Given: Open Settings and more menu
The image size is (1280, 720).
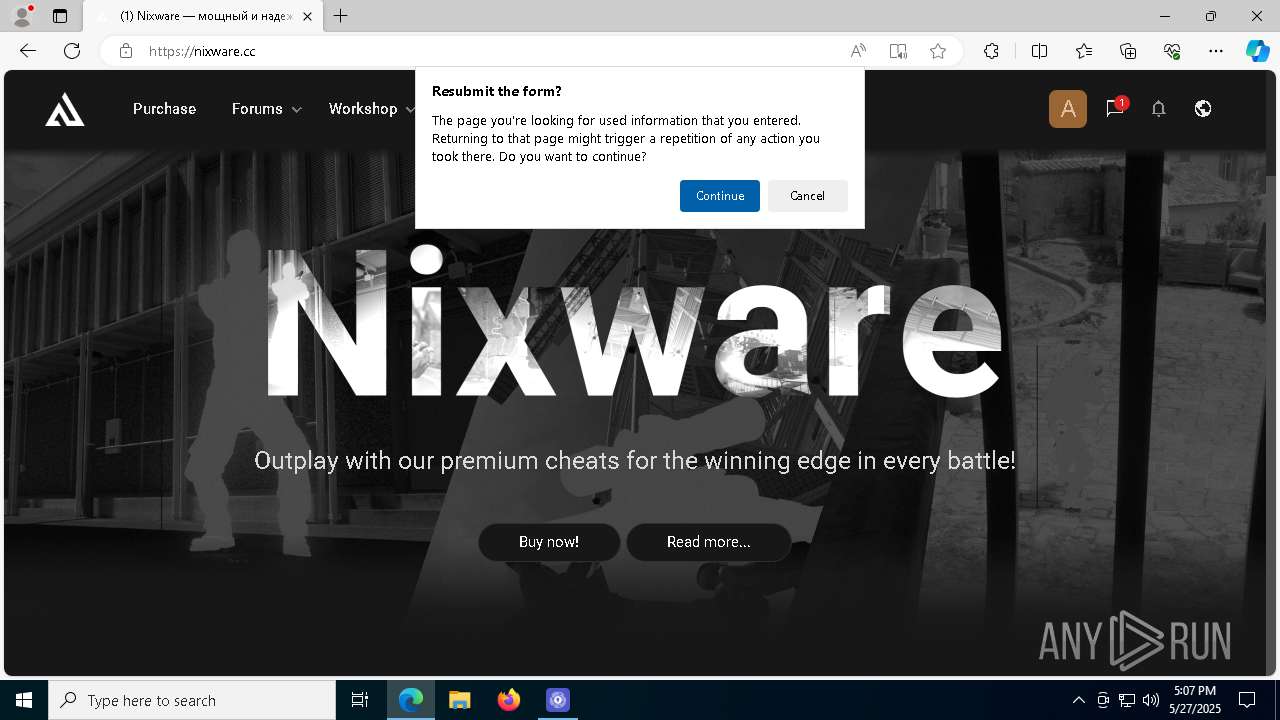Looking at the screenshot, I should click(1216, 51).
